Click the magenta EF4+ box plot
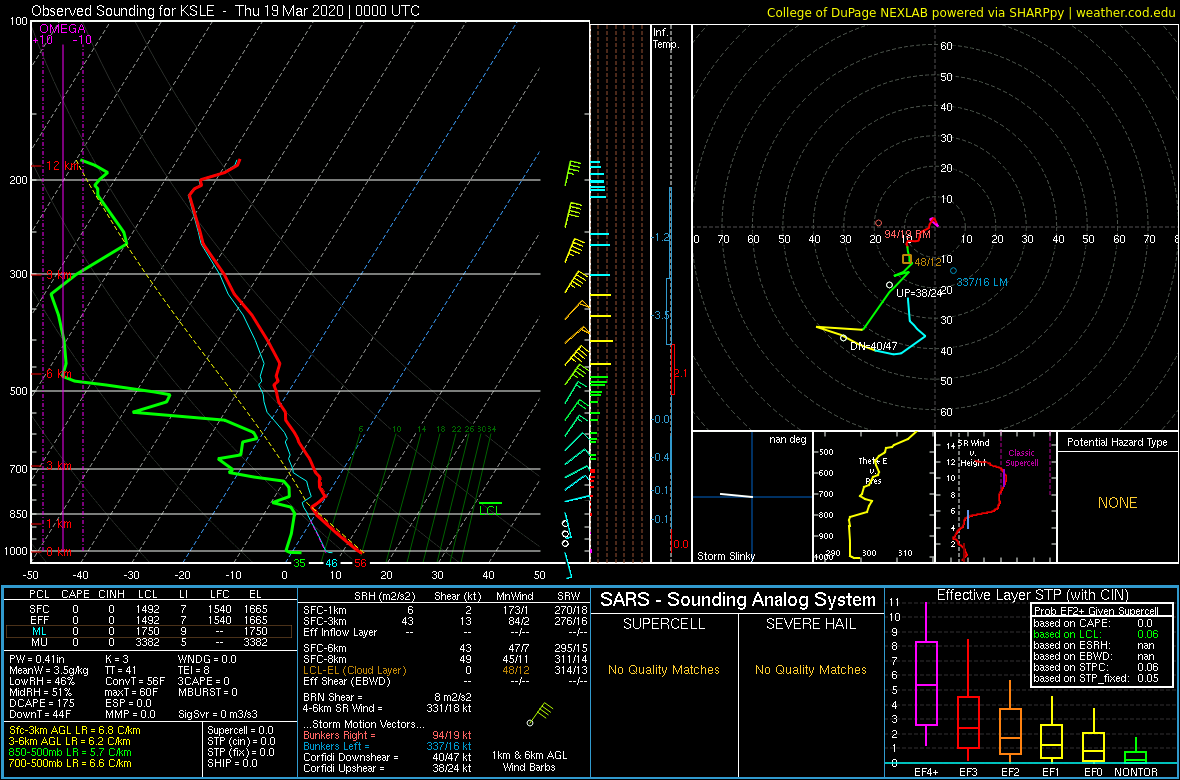The height and width of the screenshot is (780, 1180). (x=925, y=675)
